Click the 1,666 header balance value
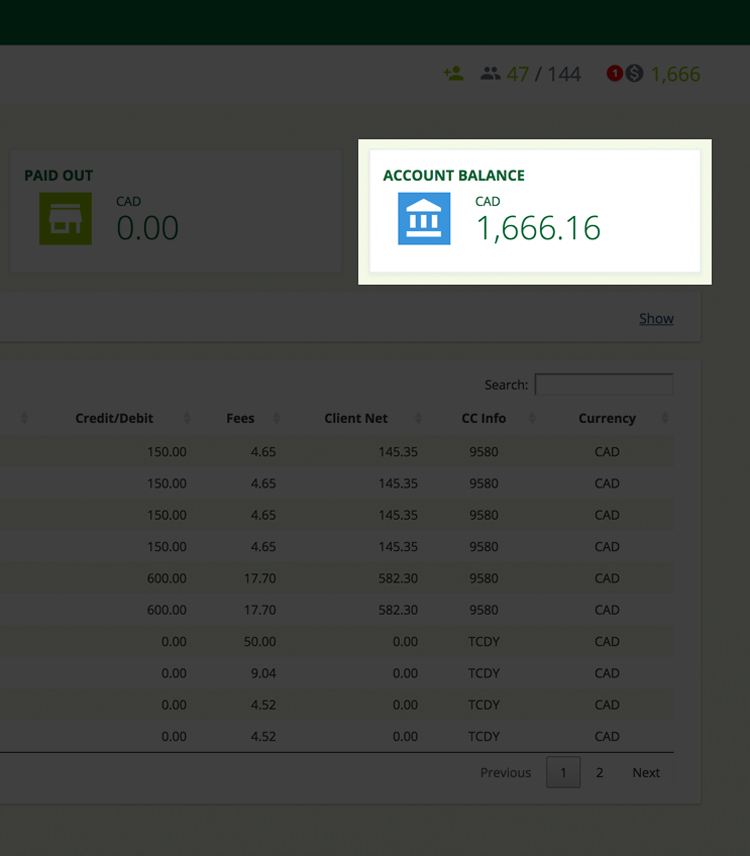The image size is (750, 856). pos(675,74)
